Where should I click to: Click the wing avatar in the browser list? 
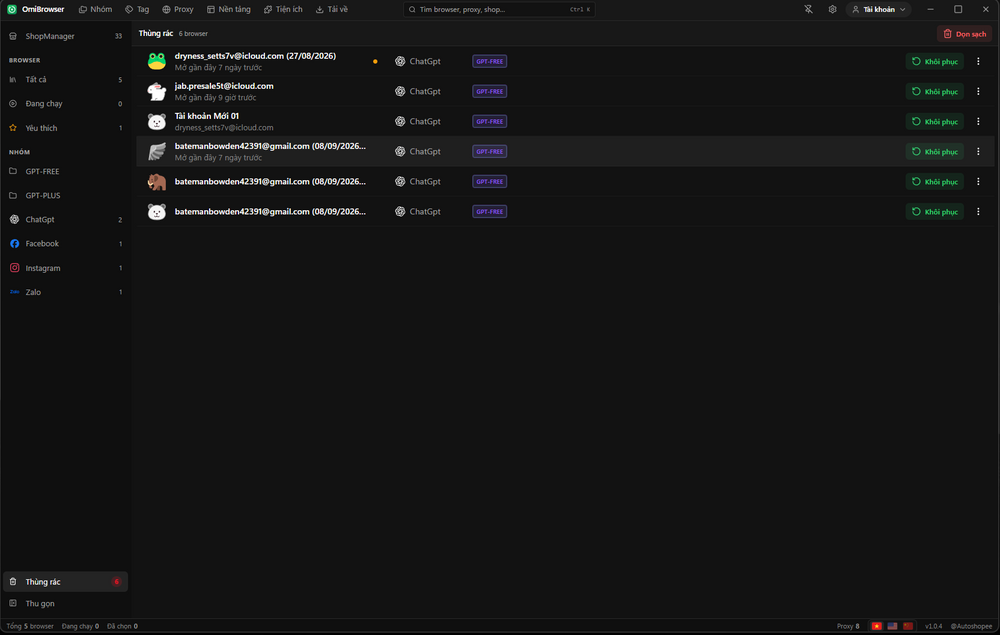157,151
